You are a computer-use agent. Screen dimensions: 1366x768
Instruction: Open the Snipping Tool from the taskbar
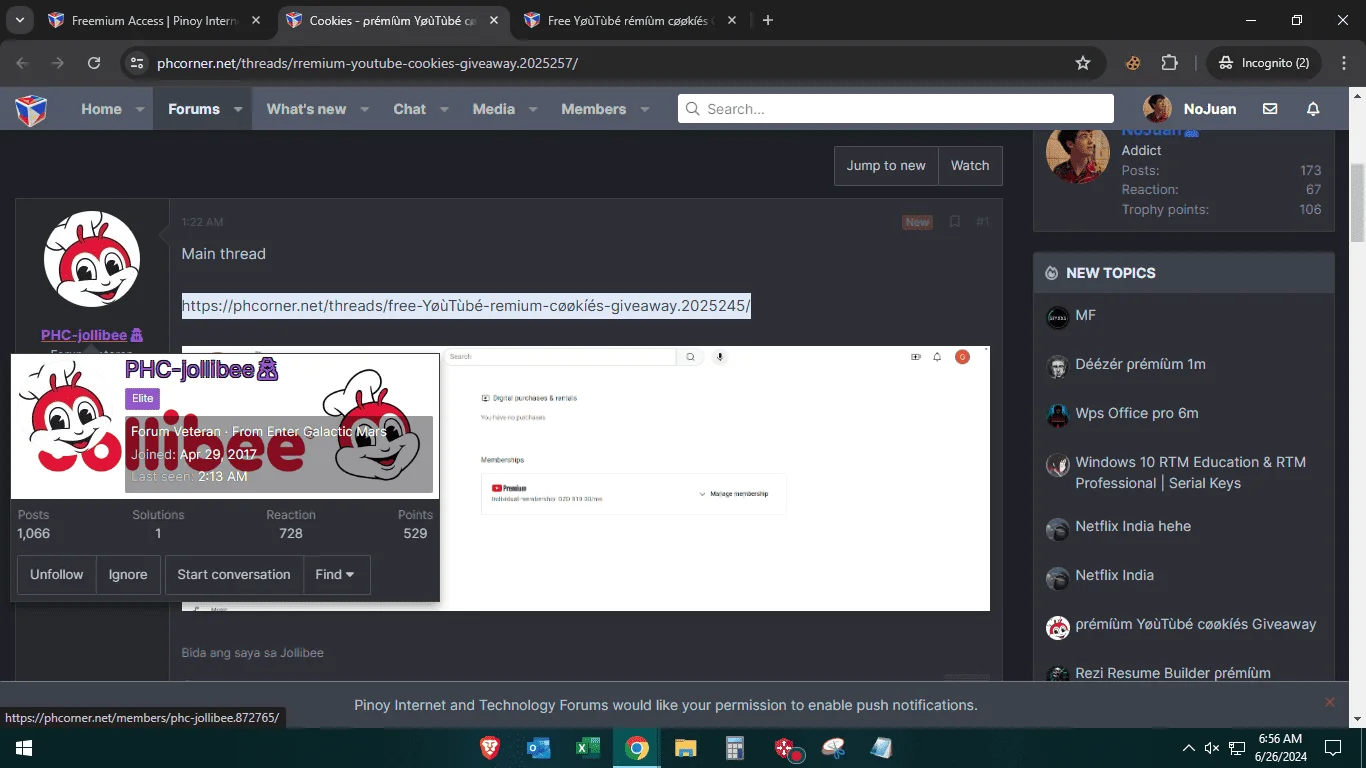tap(833, 748)
